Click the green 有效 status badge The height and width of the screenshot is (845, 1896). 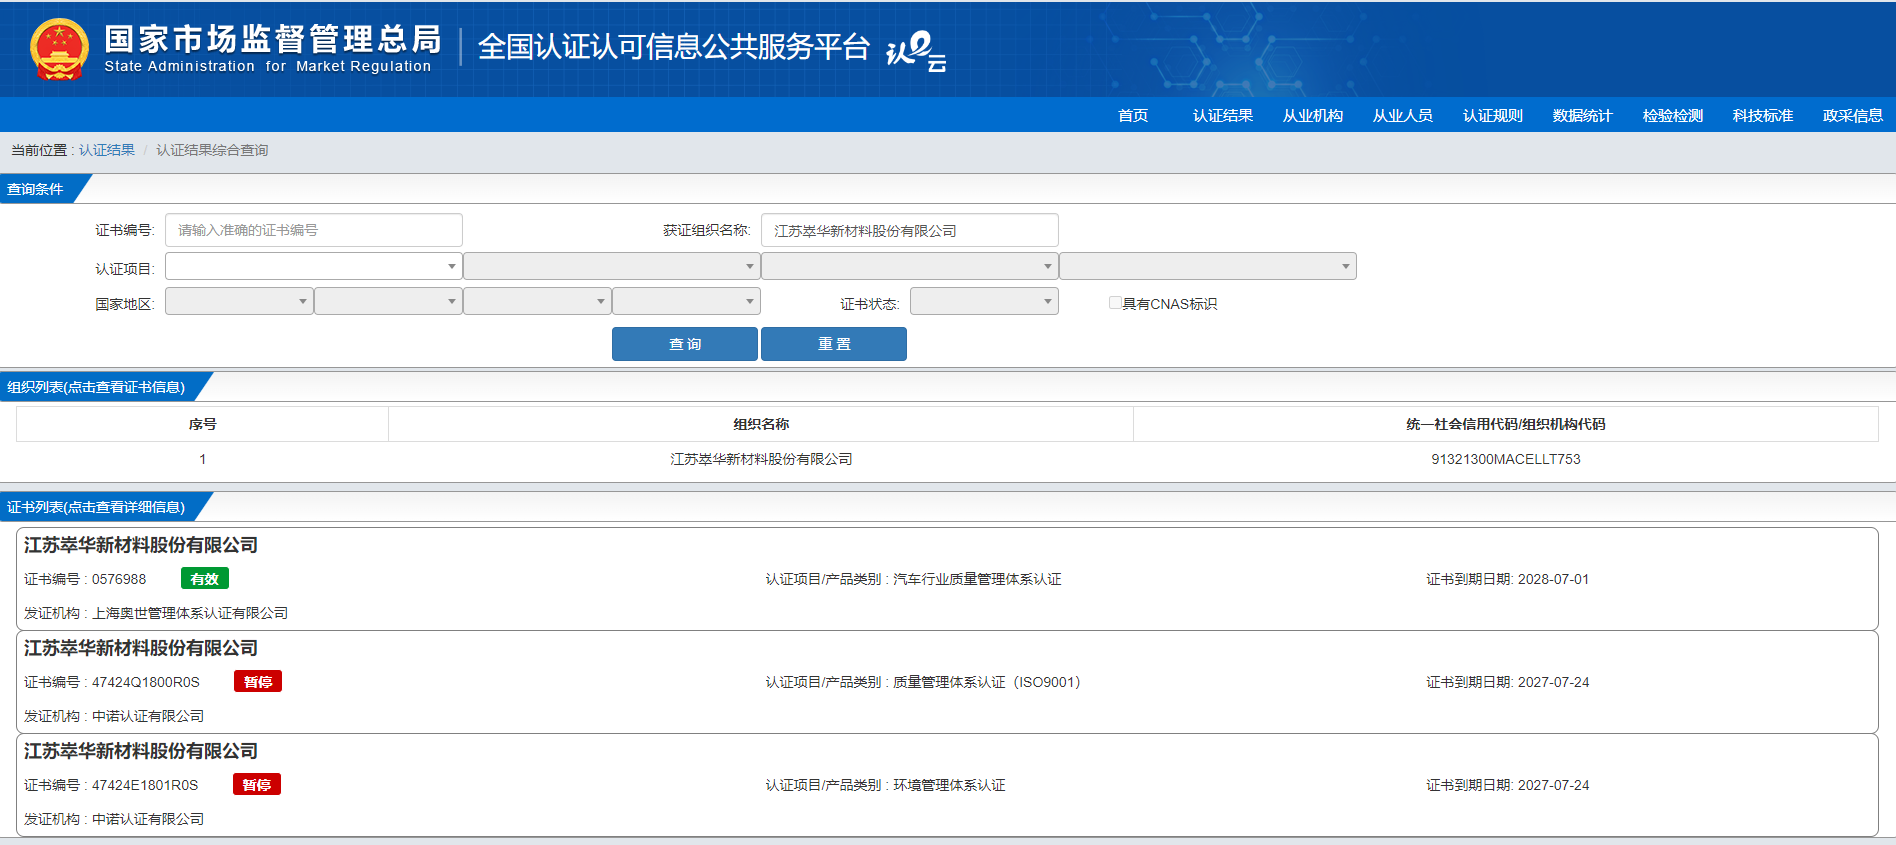(x=205, y=579)
